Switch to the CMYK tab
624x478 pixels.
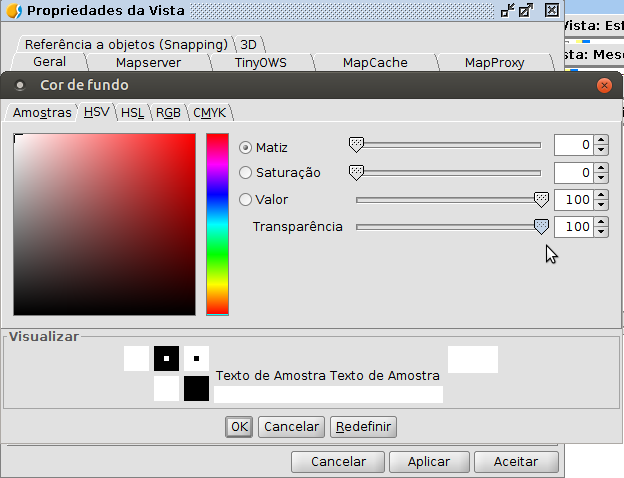pos(209,113)
